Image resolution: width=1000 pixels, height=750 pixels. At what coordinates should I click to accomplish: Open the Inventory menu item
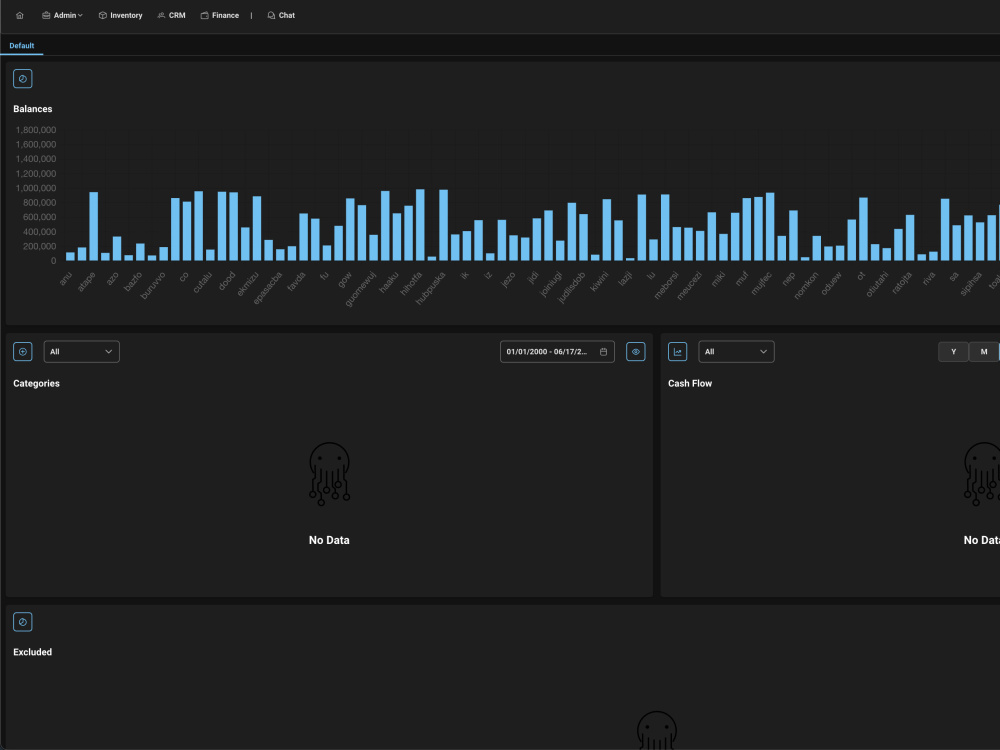[121, 15]
